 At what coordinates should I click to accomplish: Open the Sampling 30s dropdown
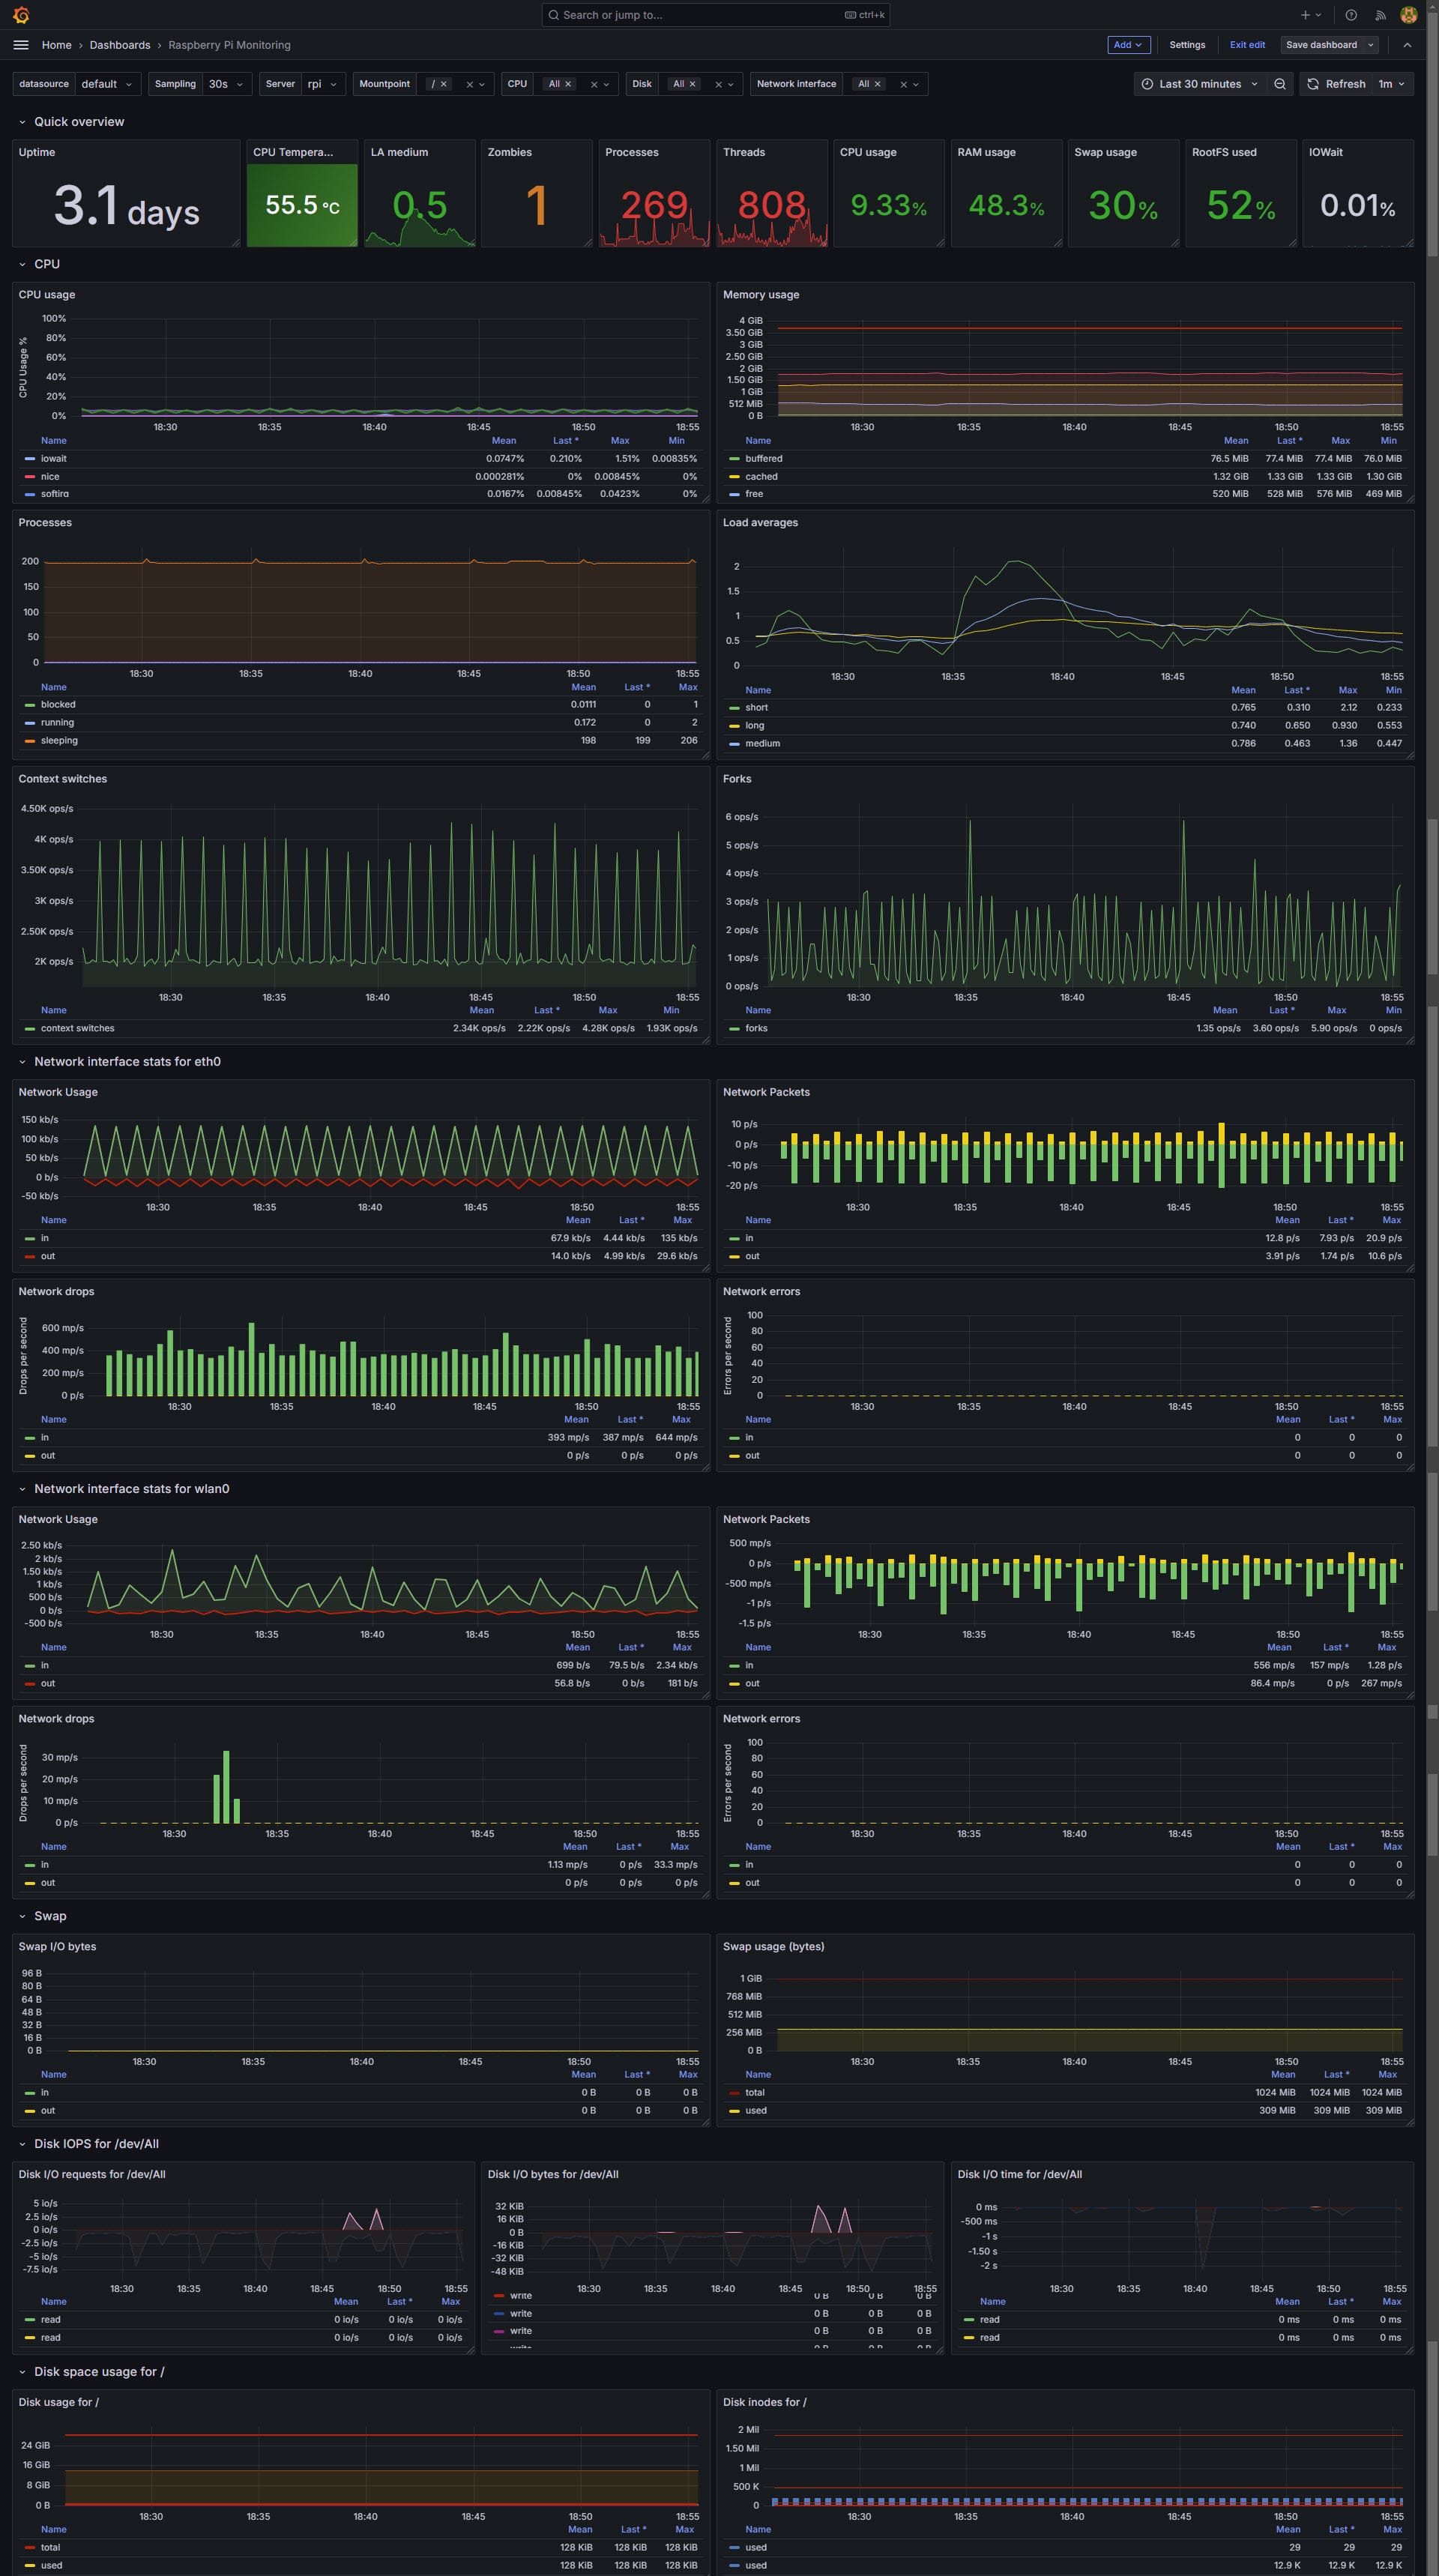[225, 84]
